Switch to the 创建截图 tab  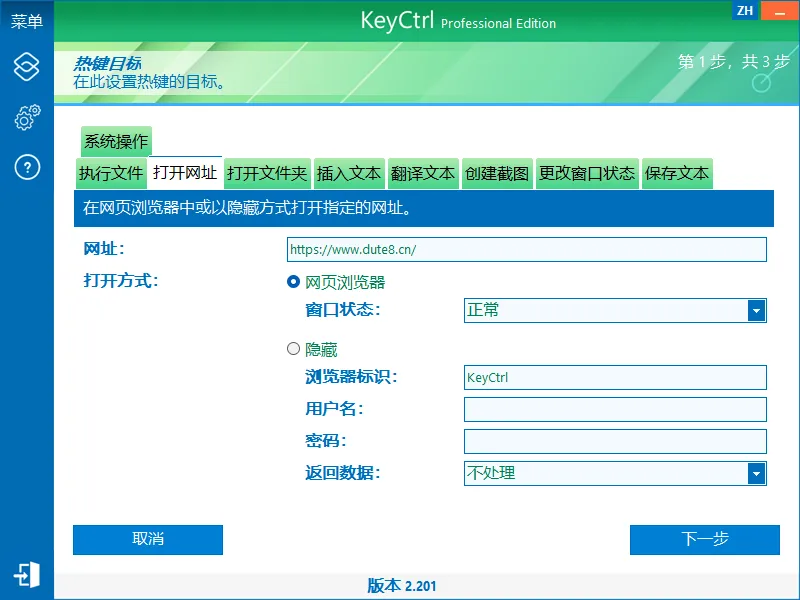[x=497, y=173]
